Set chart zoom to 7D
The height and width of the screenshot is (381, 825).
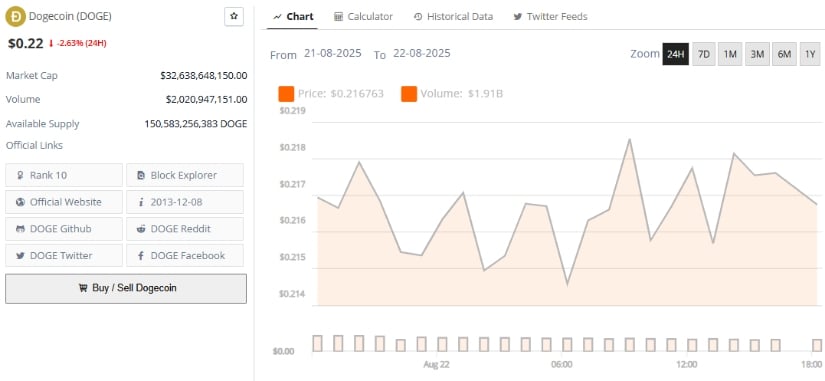tap(703, 54)
